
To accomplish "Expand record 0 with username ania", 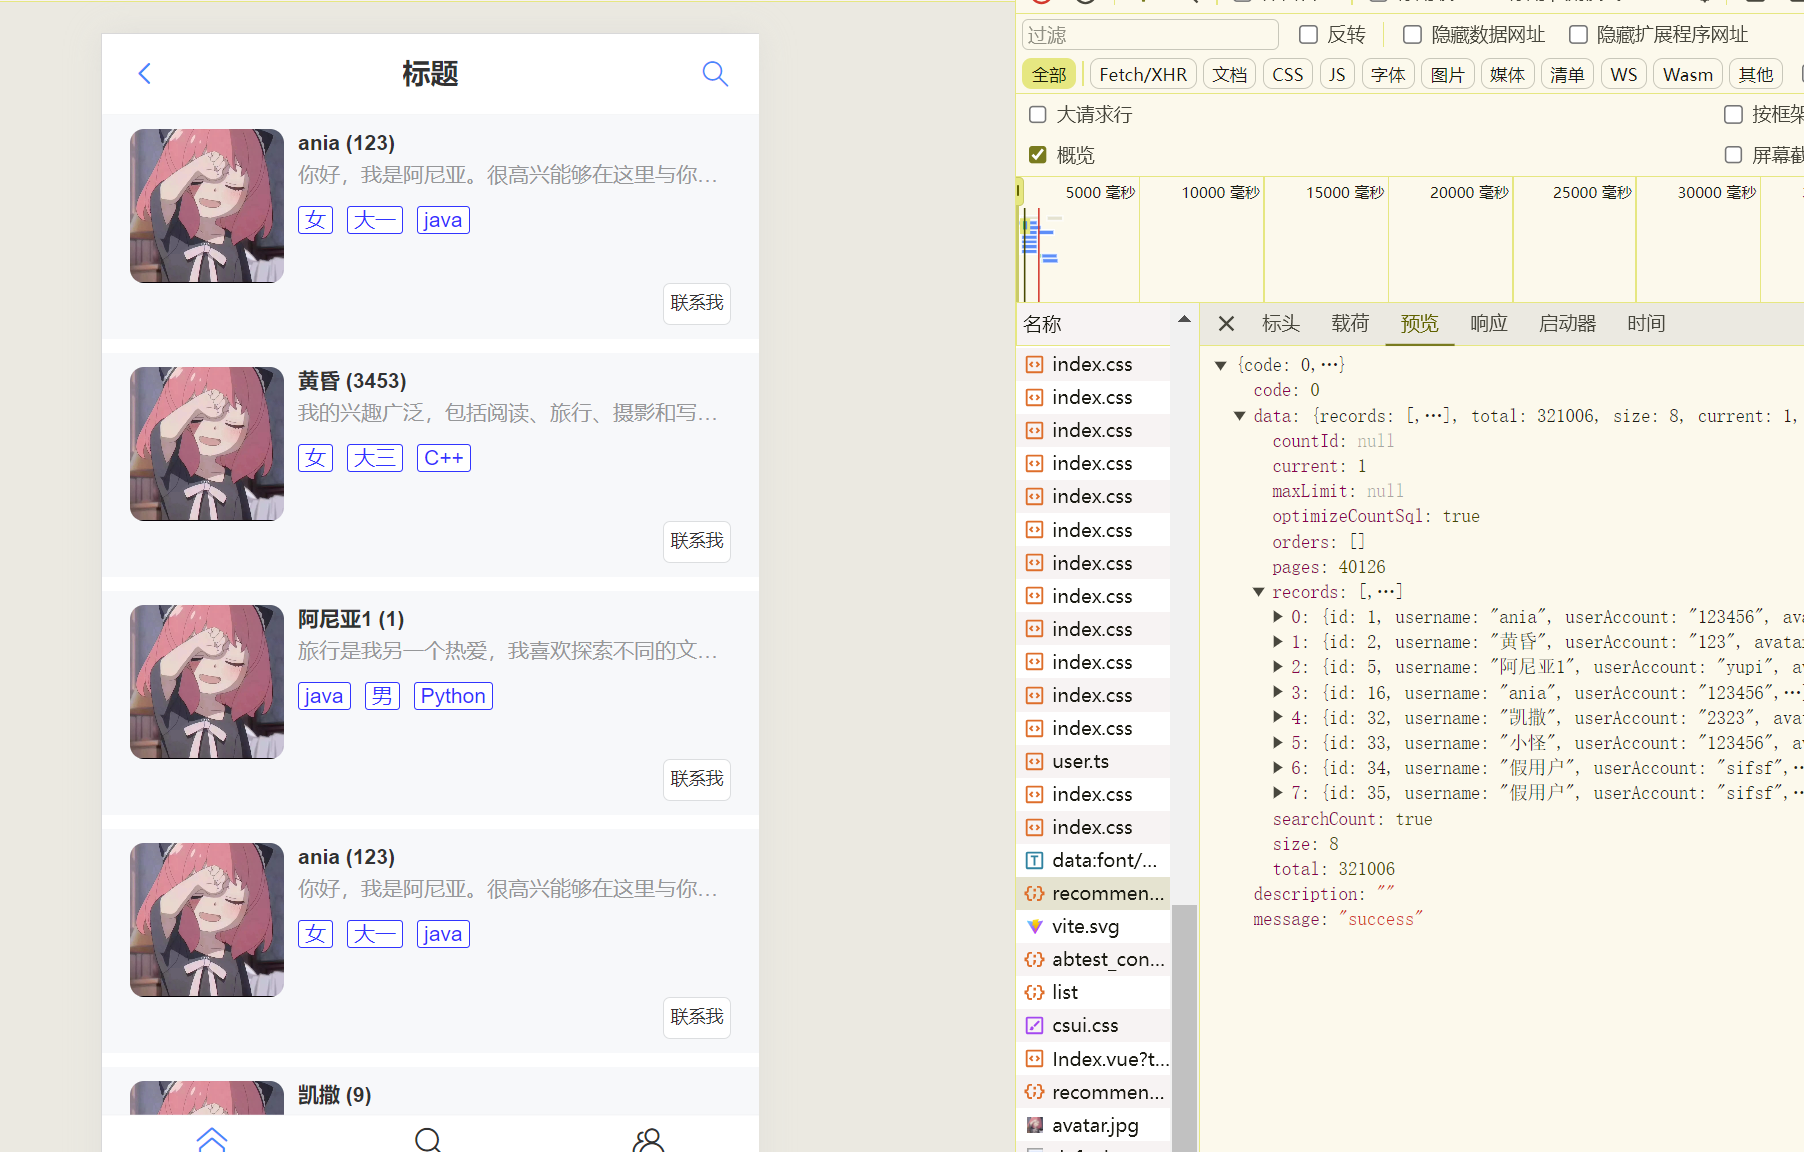I will point(1278,617).
